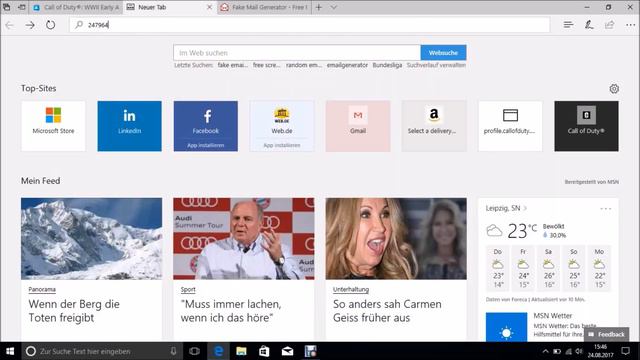Open the MSN Wetter sun icon tile
This screenshot has width=640, height=360.
(x=506, y=327)
